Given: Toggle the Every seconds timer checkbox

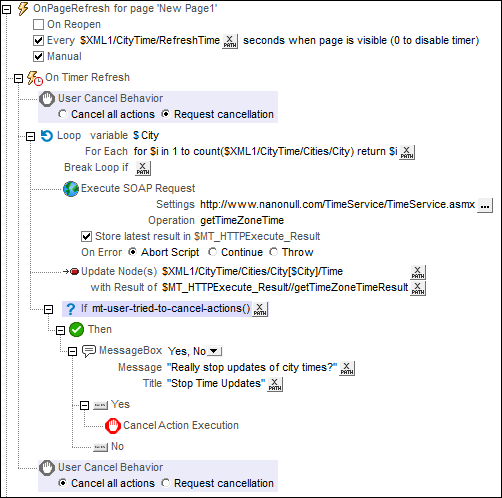Looking at the screenshot, I should (39, 41).
